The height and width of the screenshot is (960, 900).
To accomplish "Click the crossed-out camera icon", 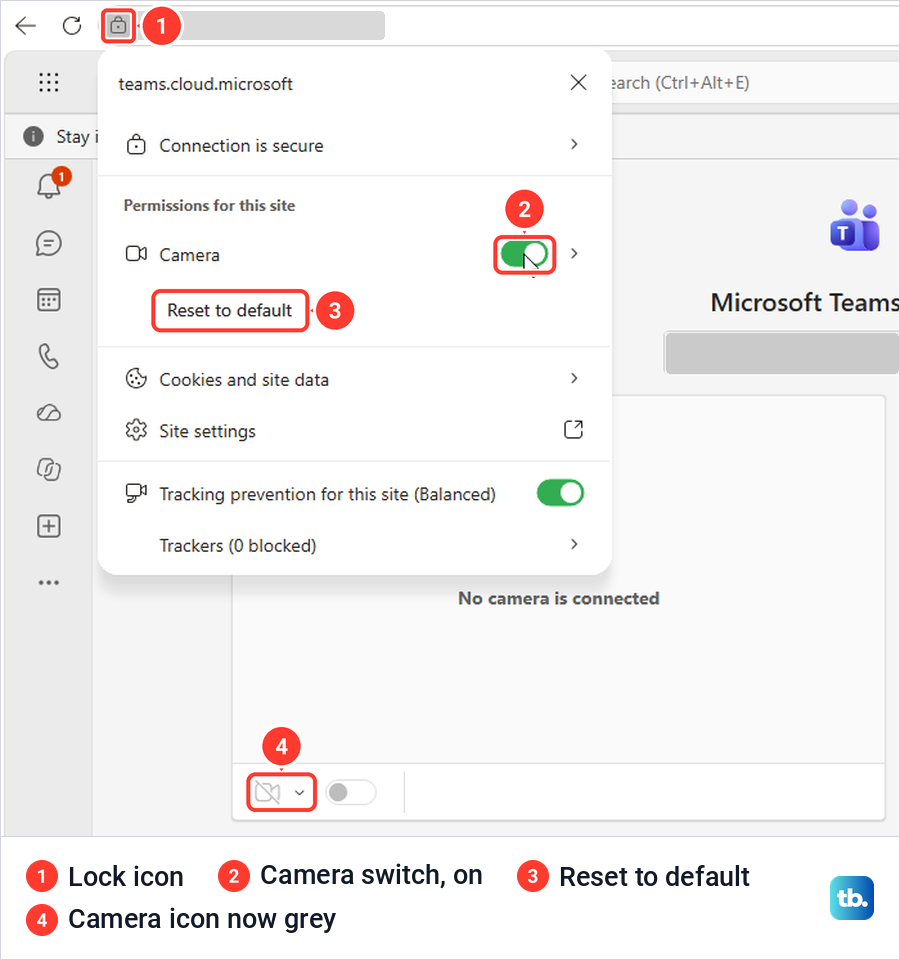I will pyautogui.click(x=268, y=792).
